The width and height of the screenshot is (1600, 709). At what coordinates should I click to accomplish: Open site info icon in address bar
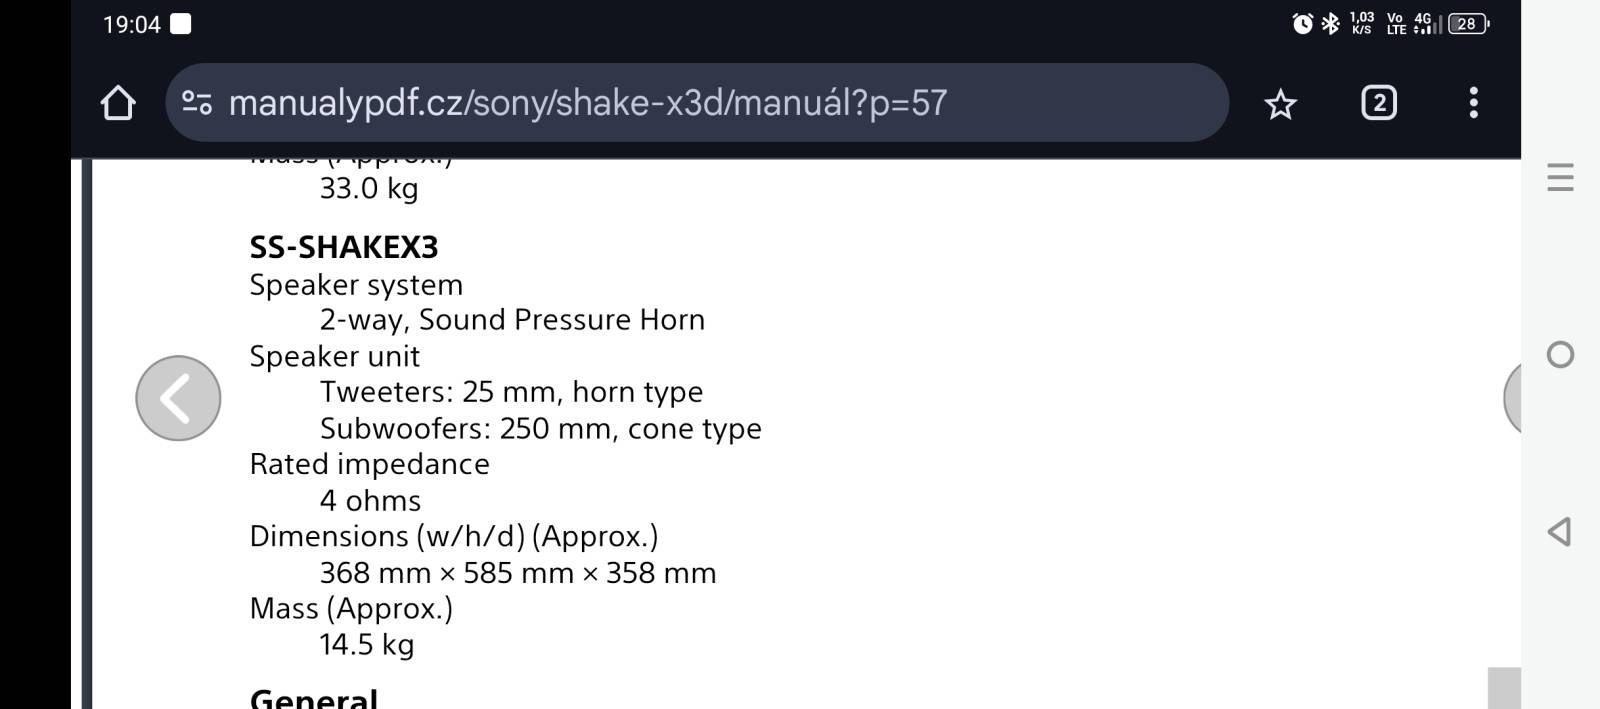click(x=197, y=102)
